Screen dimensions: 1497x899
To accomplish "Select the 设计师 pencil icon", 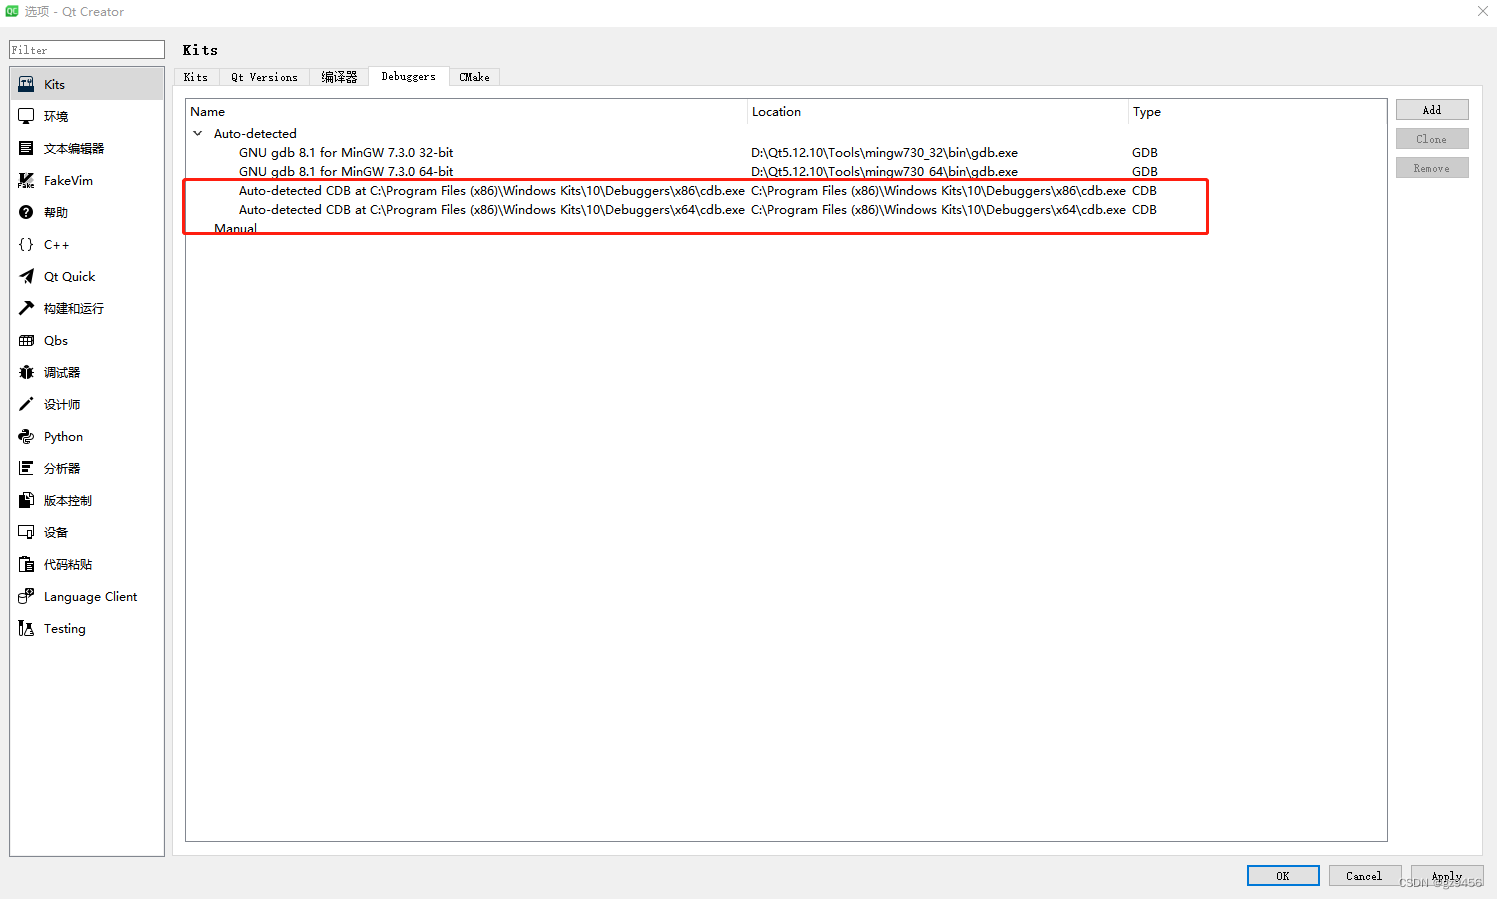I will 26,404.
